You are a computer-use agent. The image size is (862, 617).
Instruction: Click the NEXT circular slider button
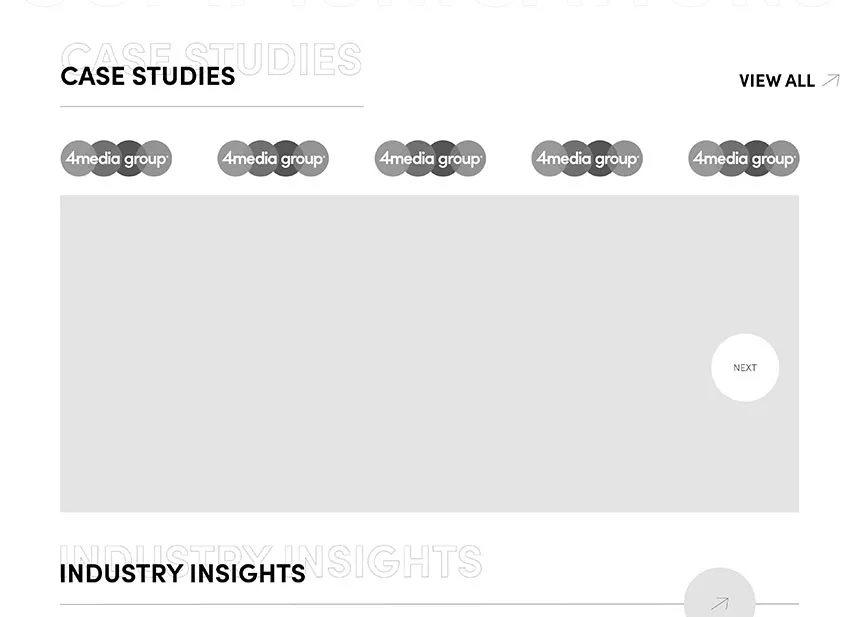coord(745,368)
